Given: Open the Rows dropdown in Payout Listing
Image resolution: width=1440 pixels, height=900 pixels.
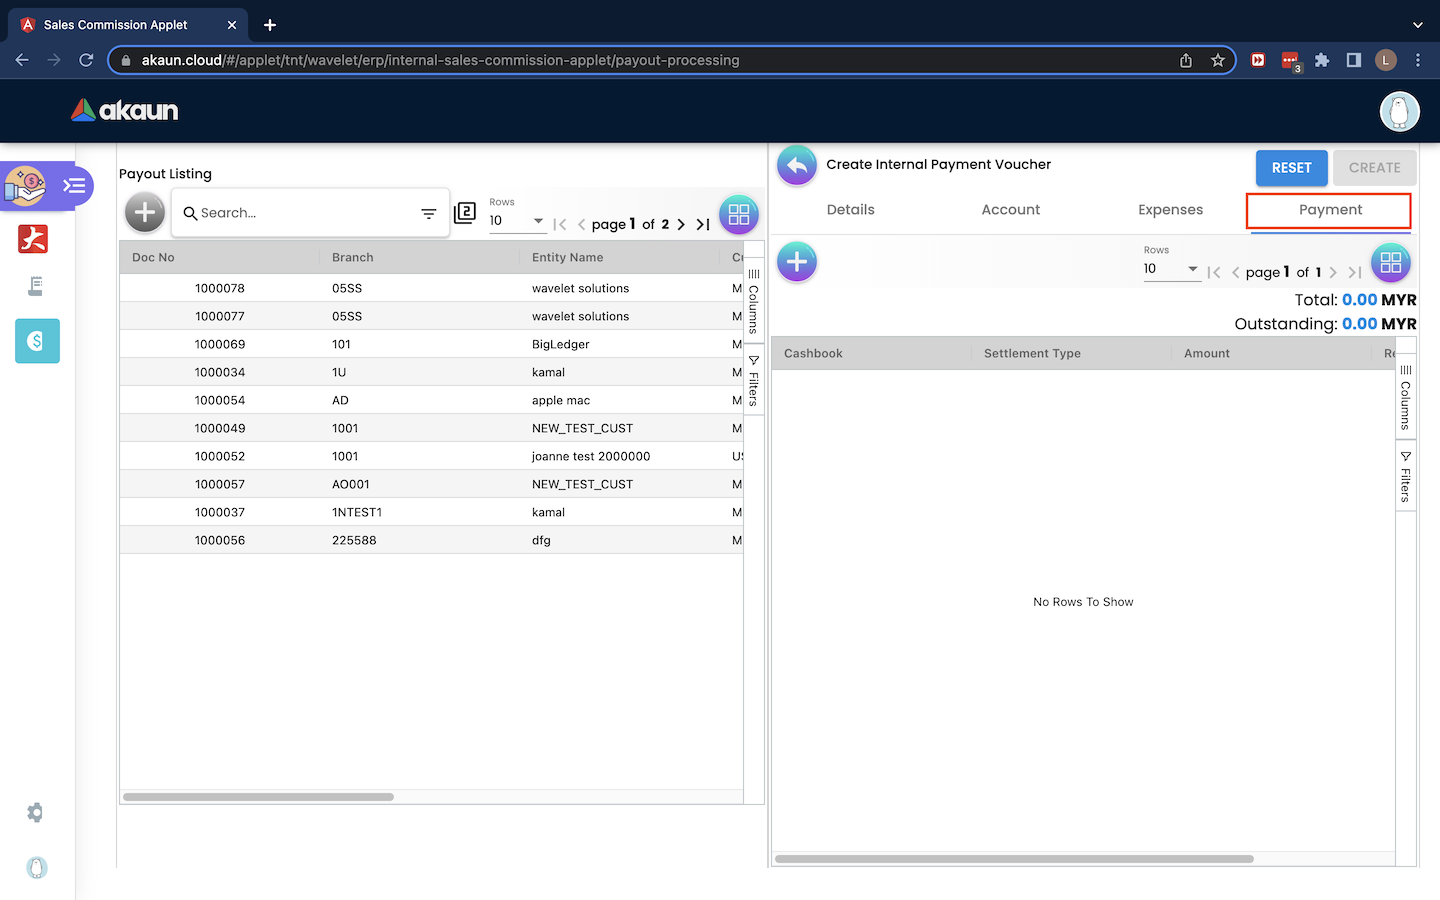Looking at the screenshot, I should [517, 221].
